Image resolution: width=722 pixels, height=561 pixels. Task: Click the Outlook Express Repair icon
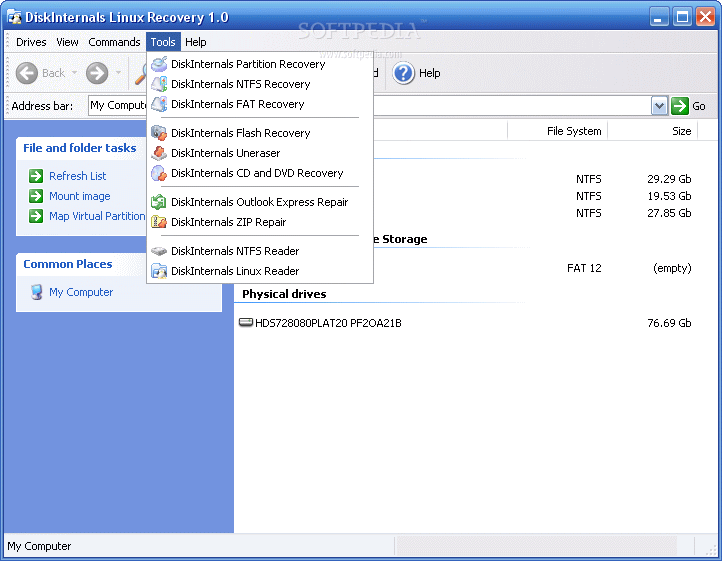click(159, 202)
